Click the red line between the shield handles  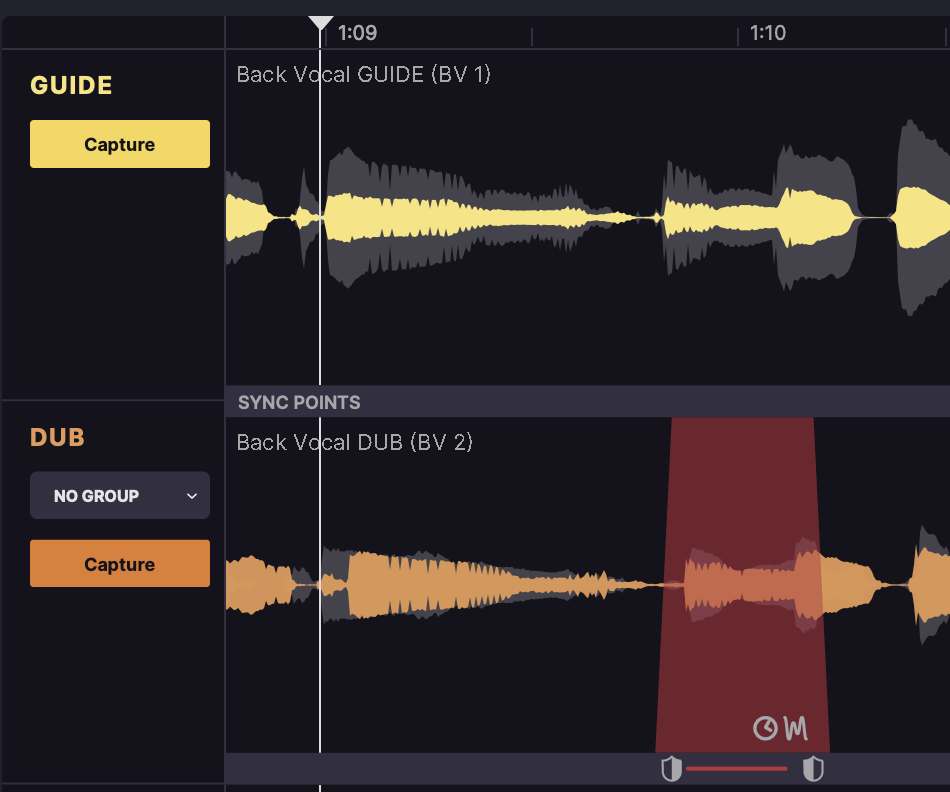[737, 769]
